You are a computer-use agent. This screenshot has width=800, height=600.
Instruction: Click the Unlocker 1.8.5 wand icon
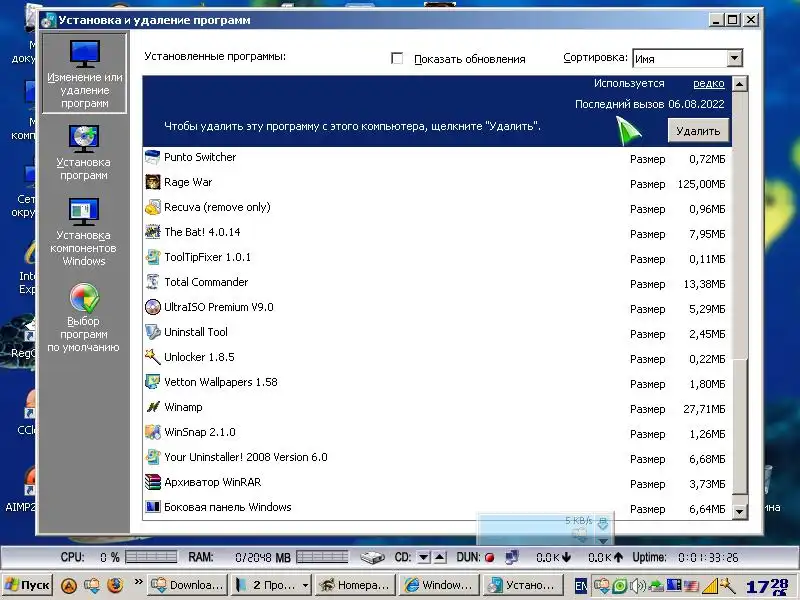[x=153, y=357]
